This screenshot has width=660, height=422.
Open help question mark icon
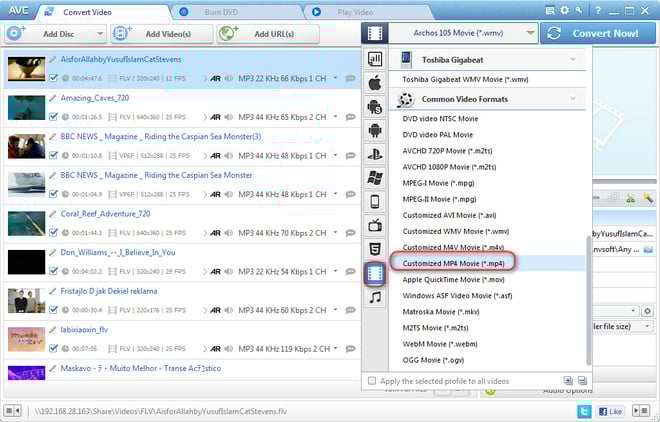pyautogui.click(x=598, y=11)
